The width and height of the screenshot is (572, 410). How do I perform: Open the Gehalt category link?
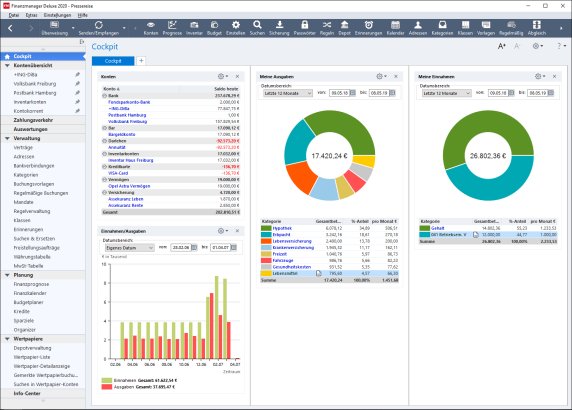[x=437, y=228]
